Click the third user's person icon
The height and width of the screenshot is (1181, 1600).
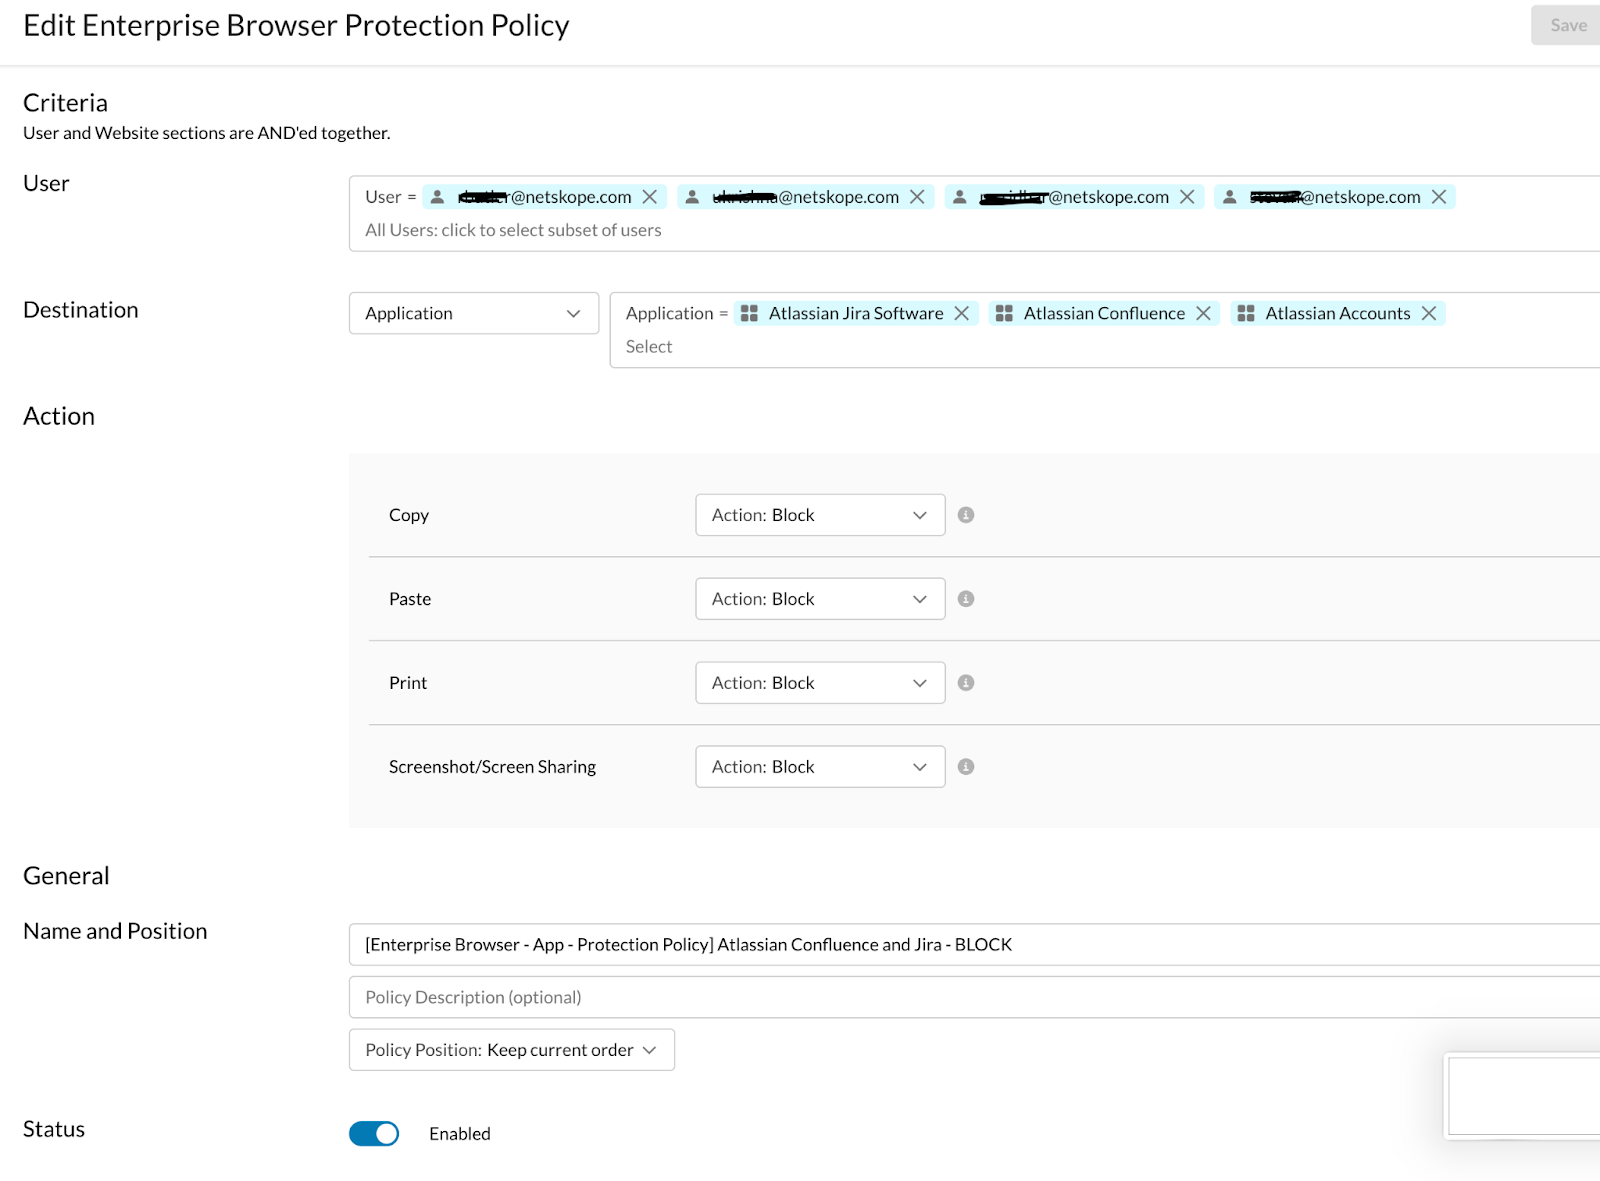click(x=959, y=197)
